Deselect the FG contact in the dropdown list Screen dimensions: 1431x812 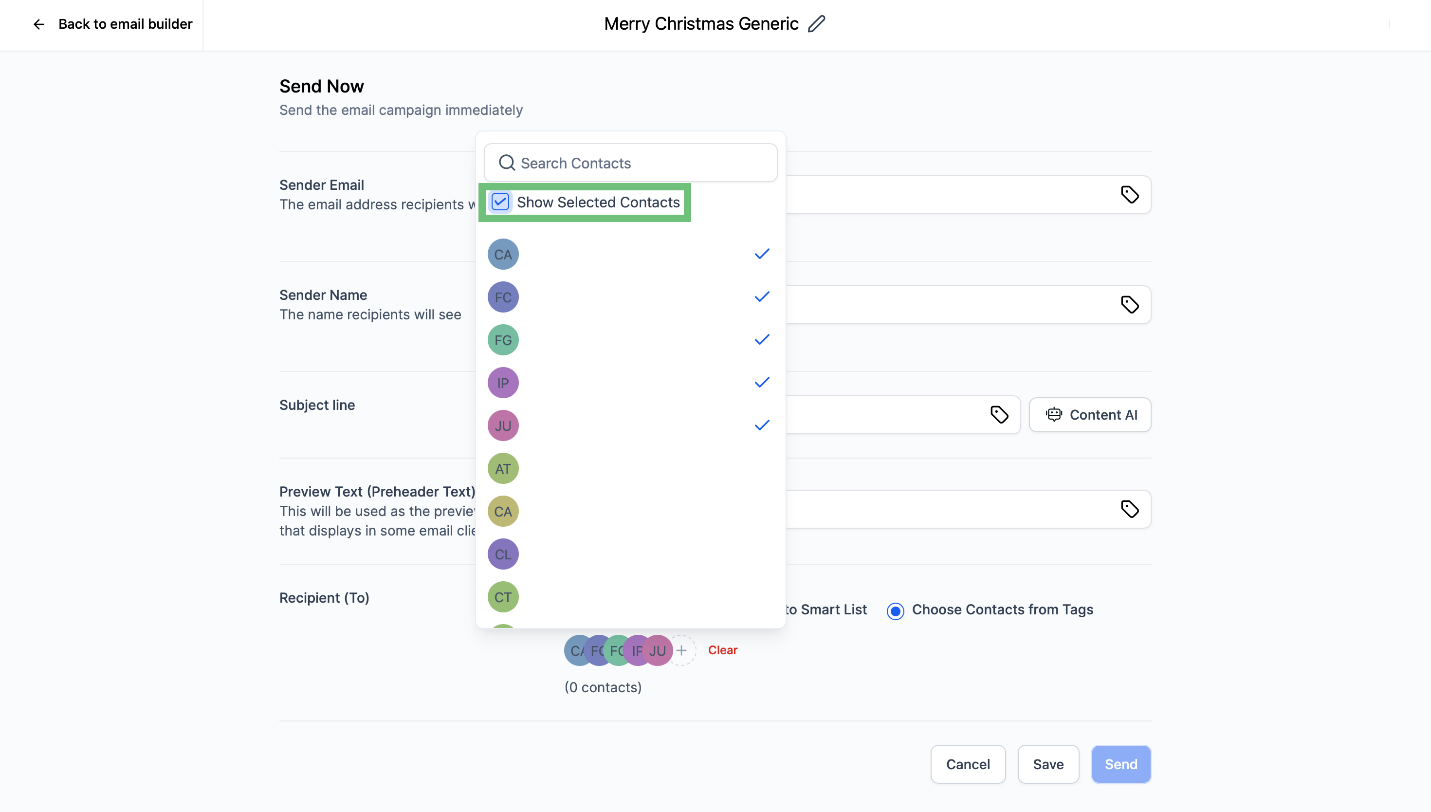pos(630,340)
